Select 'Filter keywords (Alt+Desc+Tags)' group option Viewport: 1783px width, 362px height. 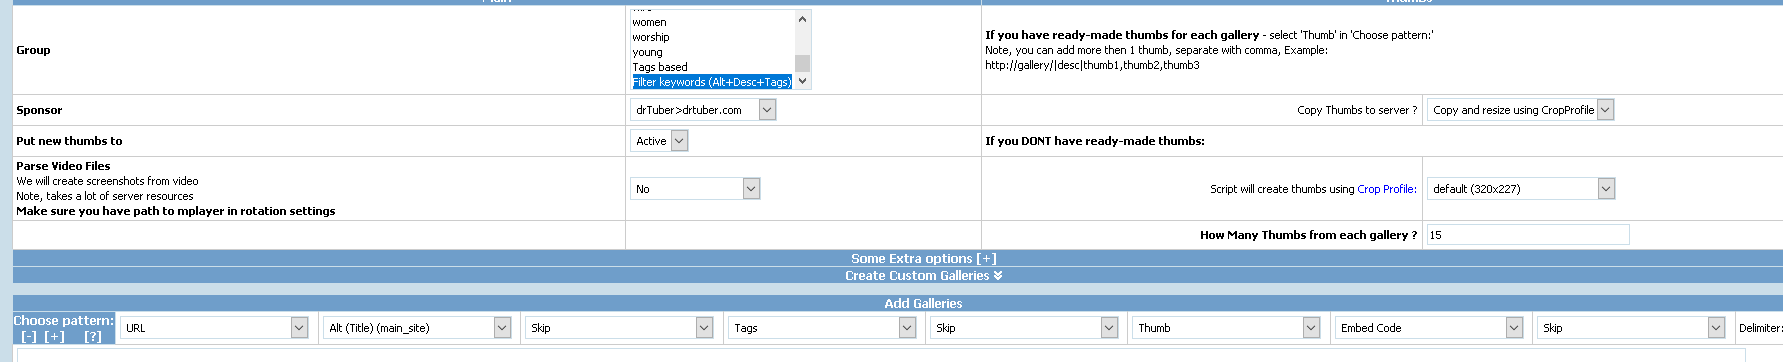point(712,82)
